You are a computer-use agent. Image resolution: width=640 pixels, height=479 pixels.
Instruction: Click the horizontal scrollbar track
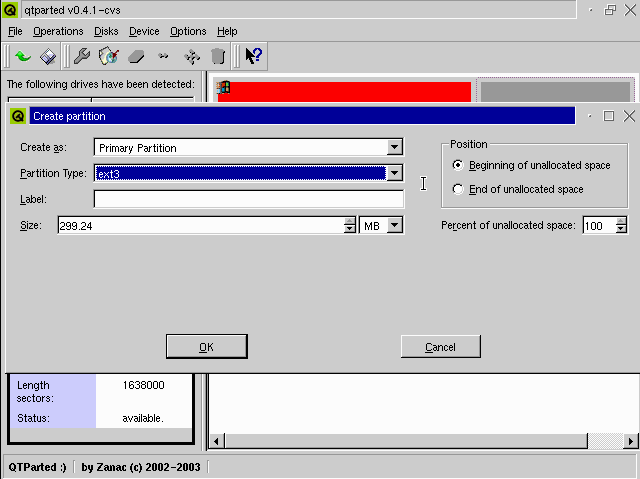pyautogui.click(x=606, y=441)
